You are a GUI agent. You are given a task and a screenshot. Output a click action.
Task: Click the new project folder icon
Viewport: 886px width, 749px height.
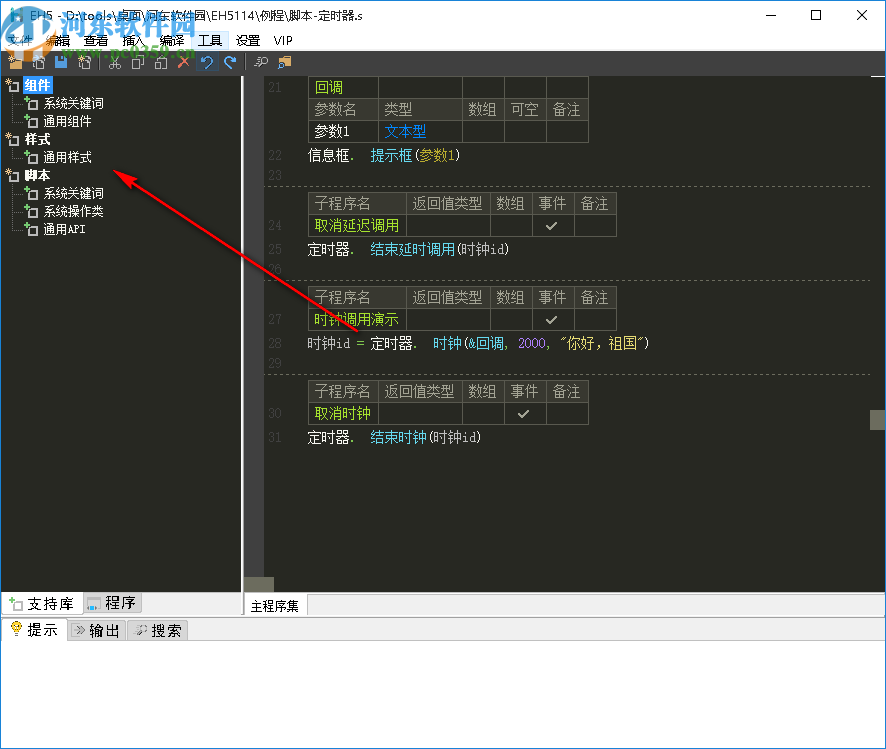(x=15, y=62)
